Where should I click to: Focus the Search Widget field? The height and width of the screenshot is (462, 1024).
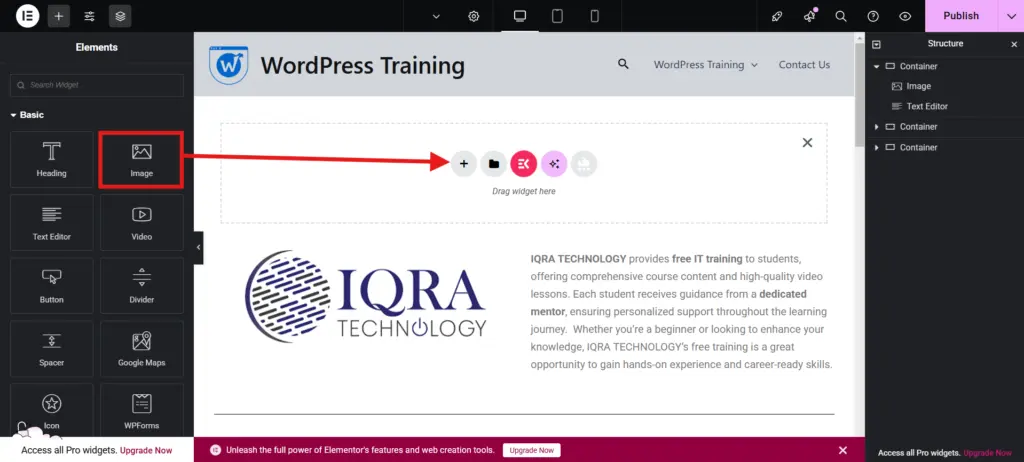click(97, 85)
